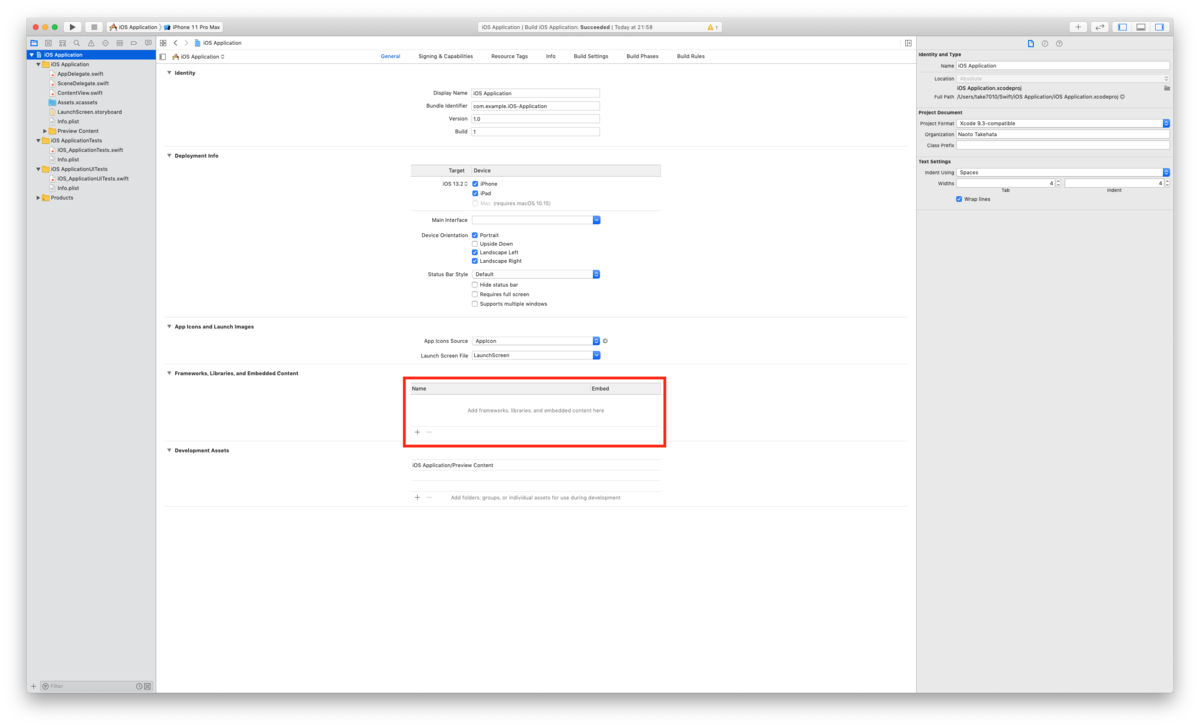Enable Requires full screen checkbox

coord(475,294)
